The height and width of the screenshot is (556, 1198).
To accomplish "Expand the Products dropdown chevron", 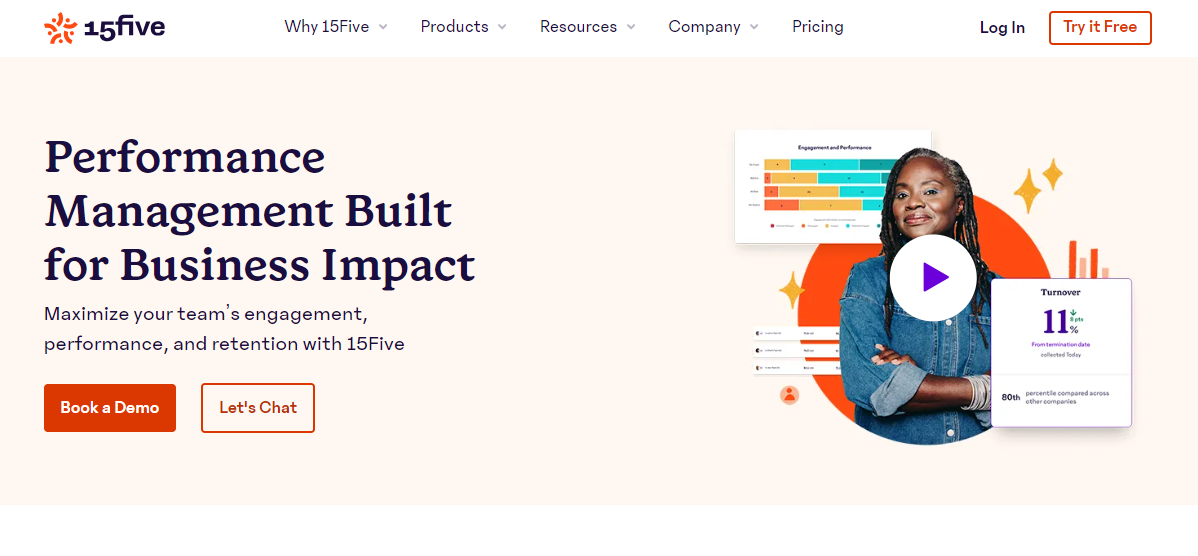I will pos(502,27).
